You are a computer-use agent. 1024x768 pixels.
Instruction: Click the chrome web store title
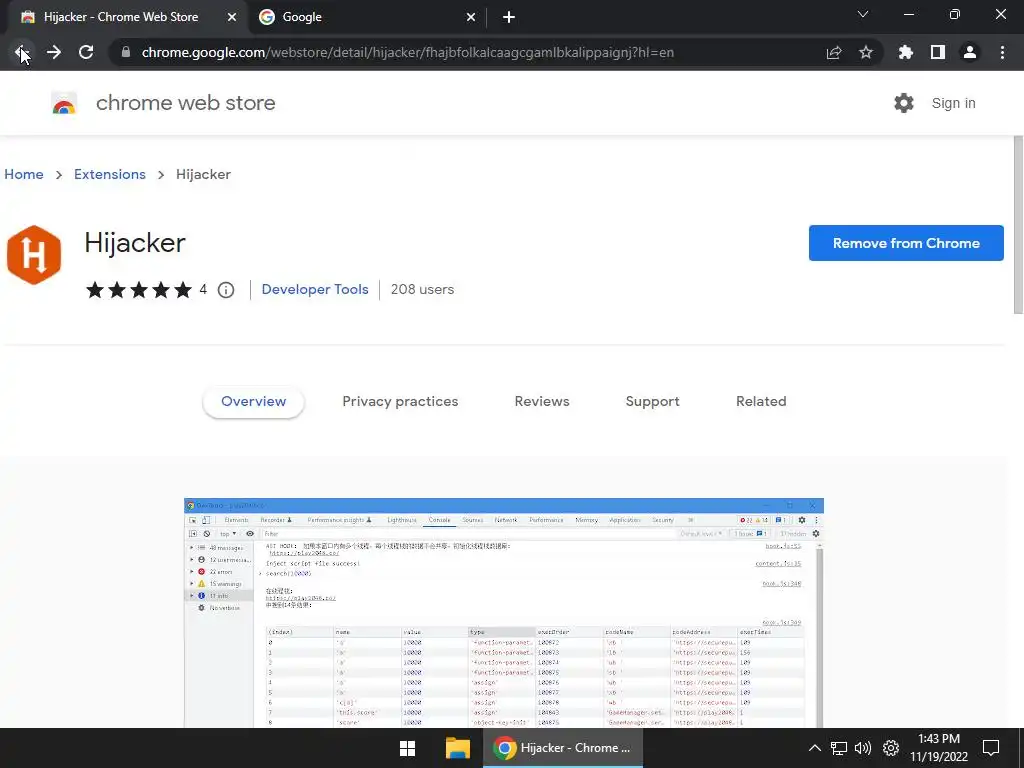pyautogui.click(x=185, y=103)
